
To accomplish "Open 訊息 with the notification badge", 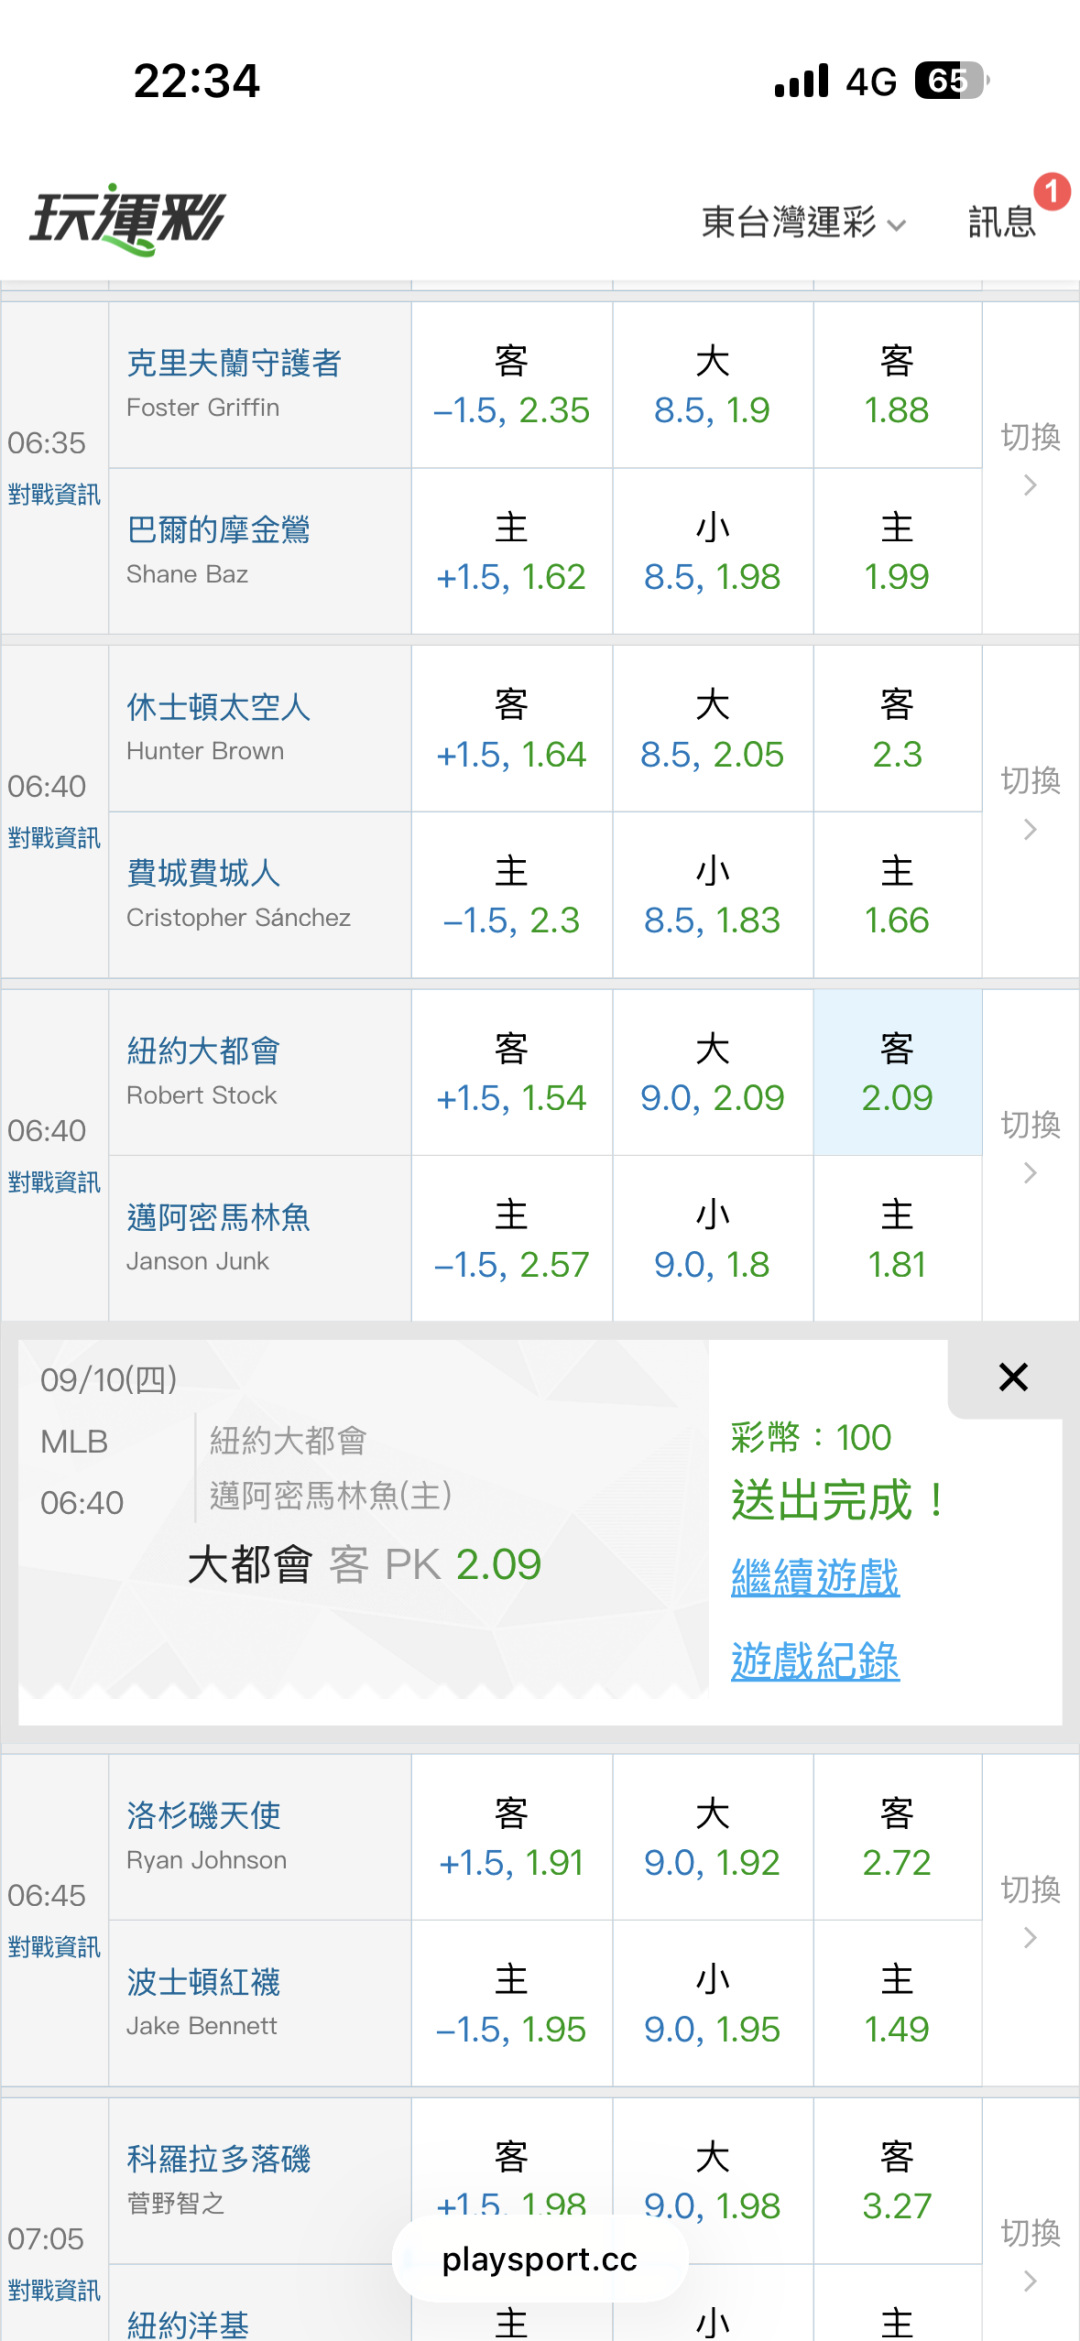I will pyautogui.click(x=1004, y=220).
